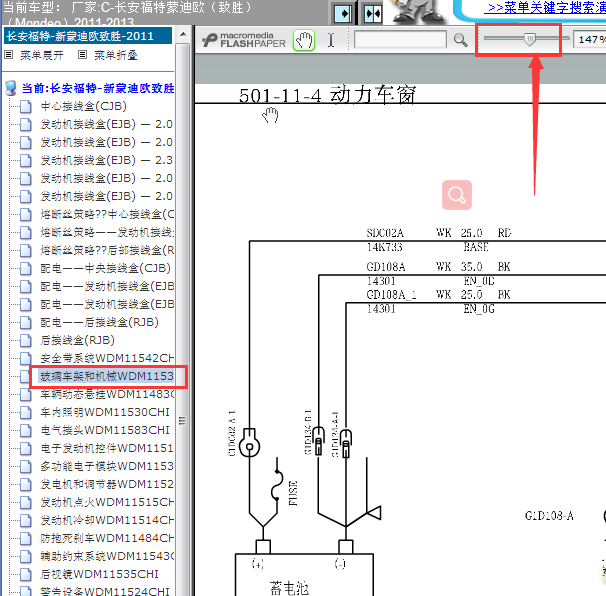Open 电子发动机控件WDM1151 entry
The image size is (606, 596).
pyautogui.click(x=107, y=448)
